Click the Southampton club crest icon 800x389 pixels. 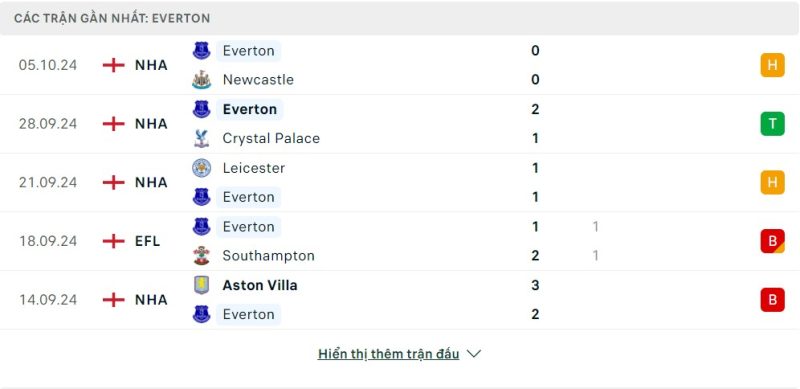[202, 255]
